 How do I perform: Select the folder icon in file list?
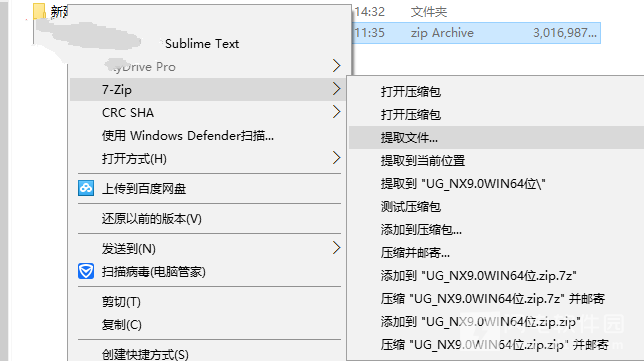[39, 11]
